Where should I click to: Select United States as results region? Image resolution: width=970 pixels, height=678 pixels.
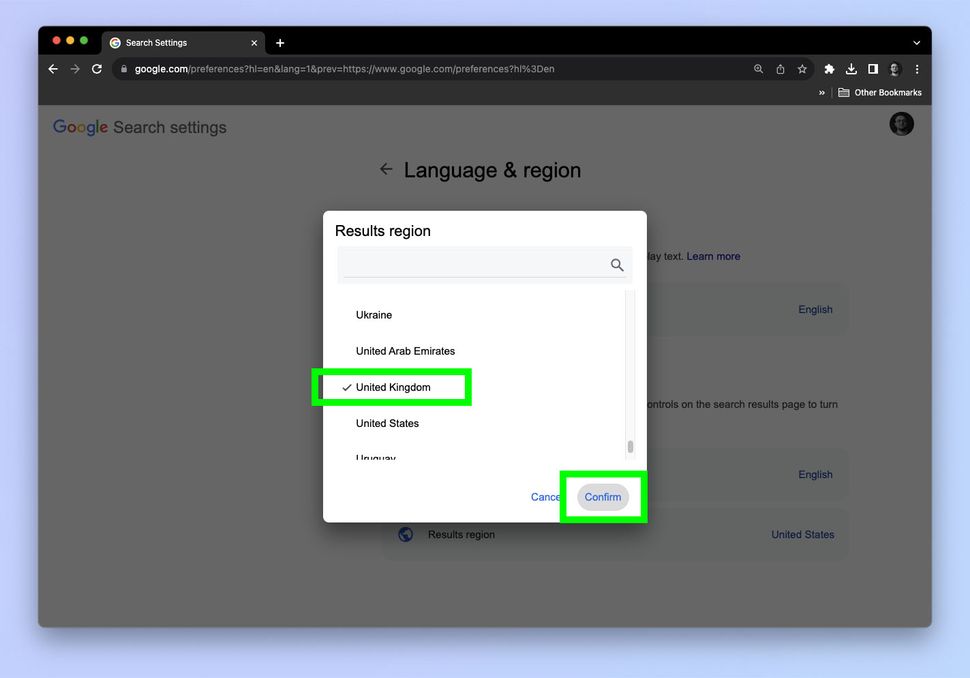388,423
